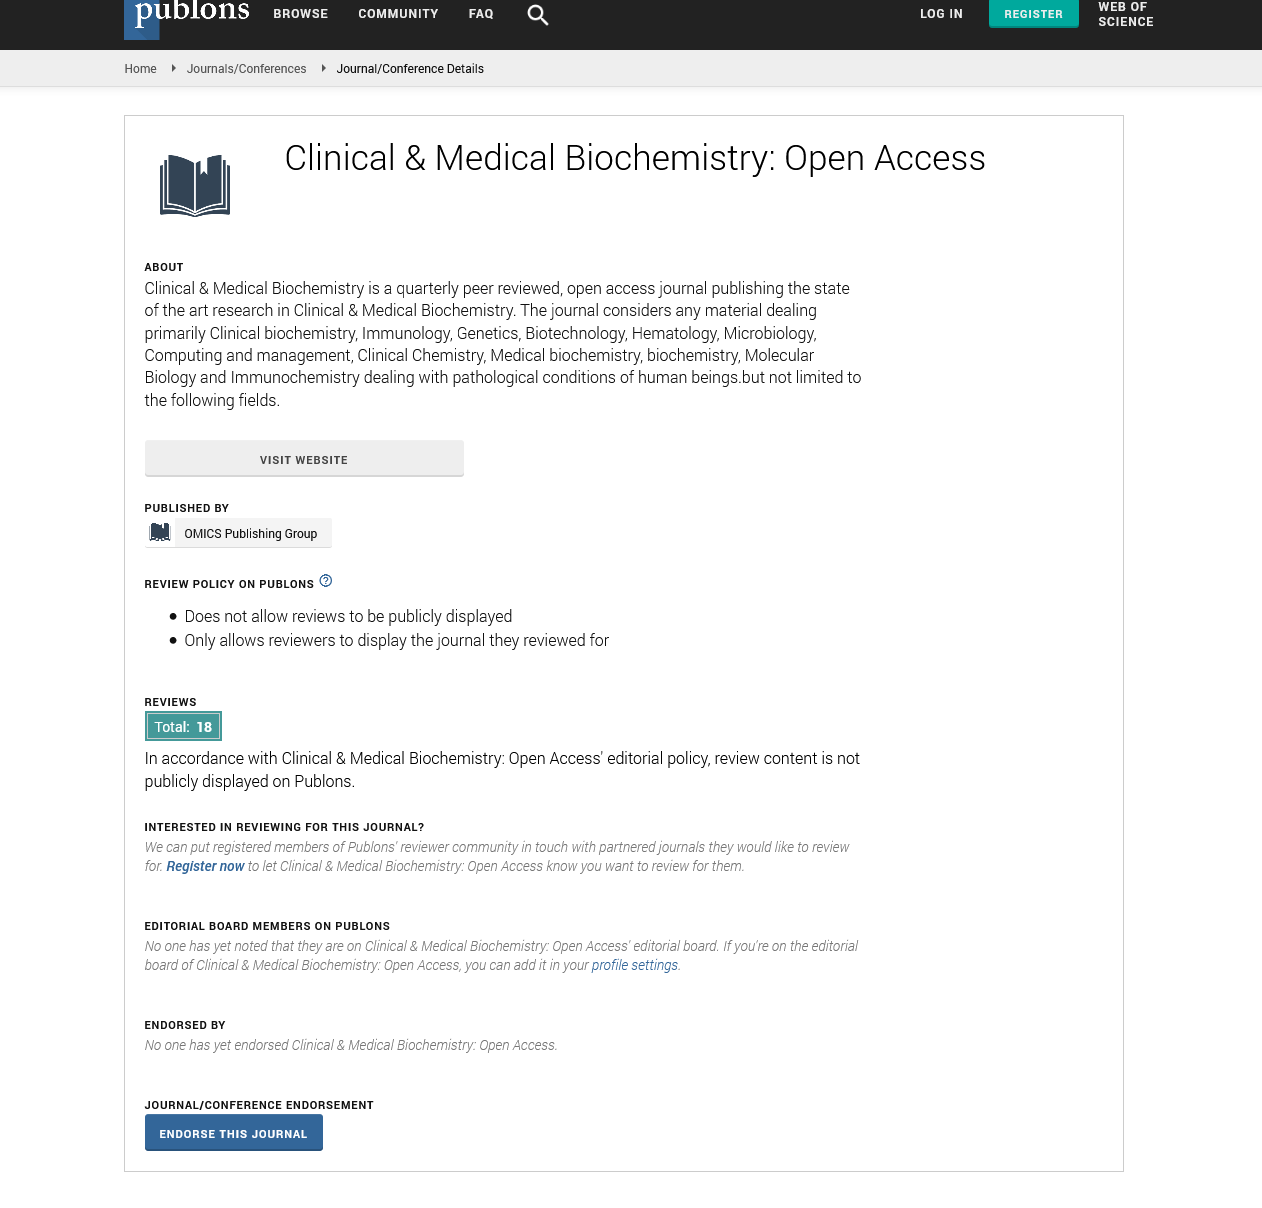Go to Web of Science
This screenshot has height=1208, width=1262.
pyautogui.click(x=1126, y=14)
